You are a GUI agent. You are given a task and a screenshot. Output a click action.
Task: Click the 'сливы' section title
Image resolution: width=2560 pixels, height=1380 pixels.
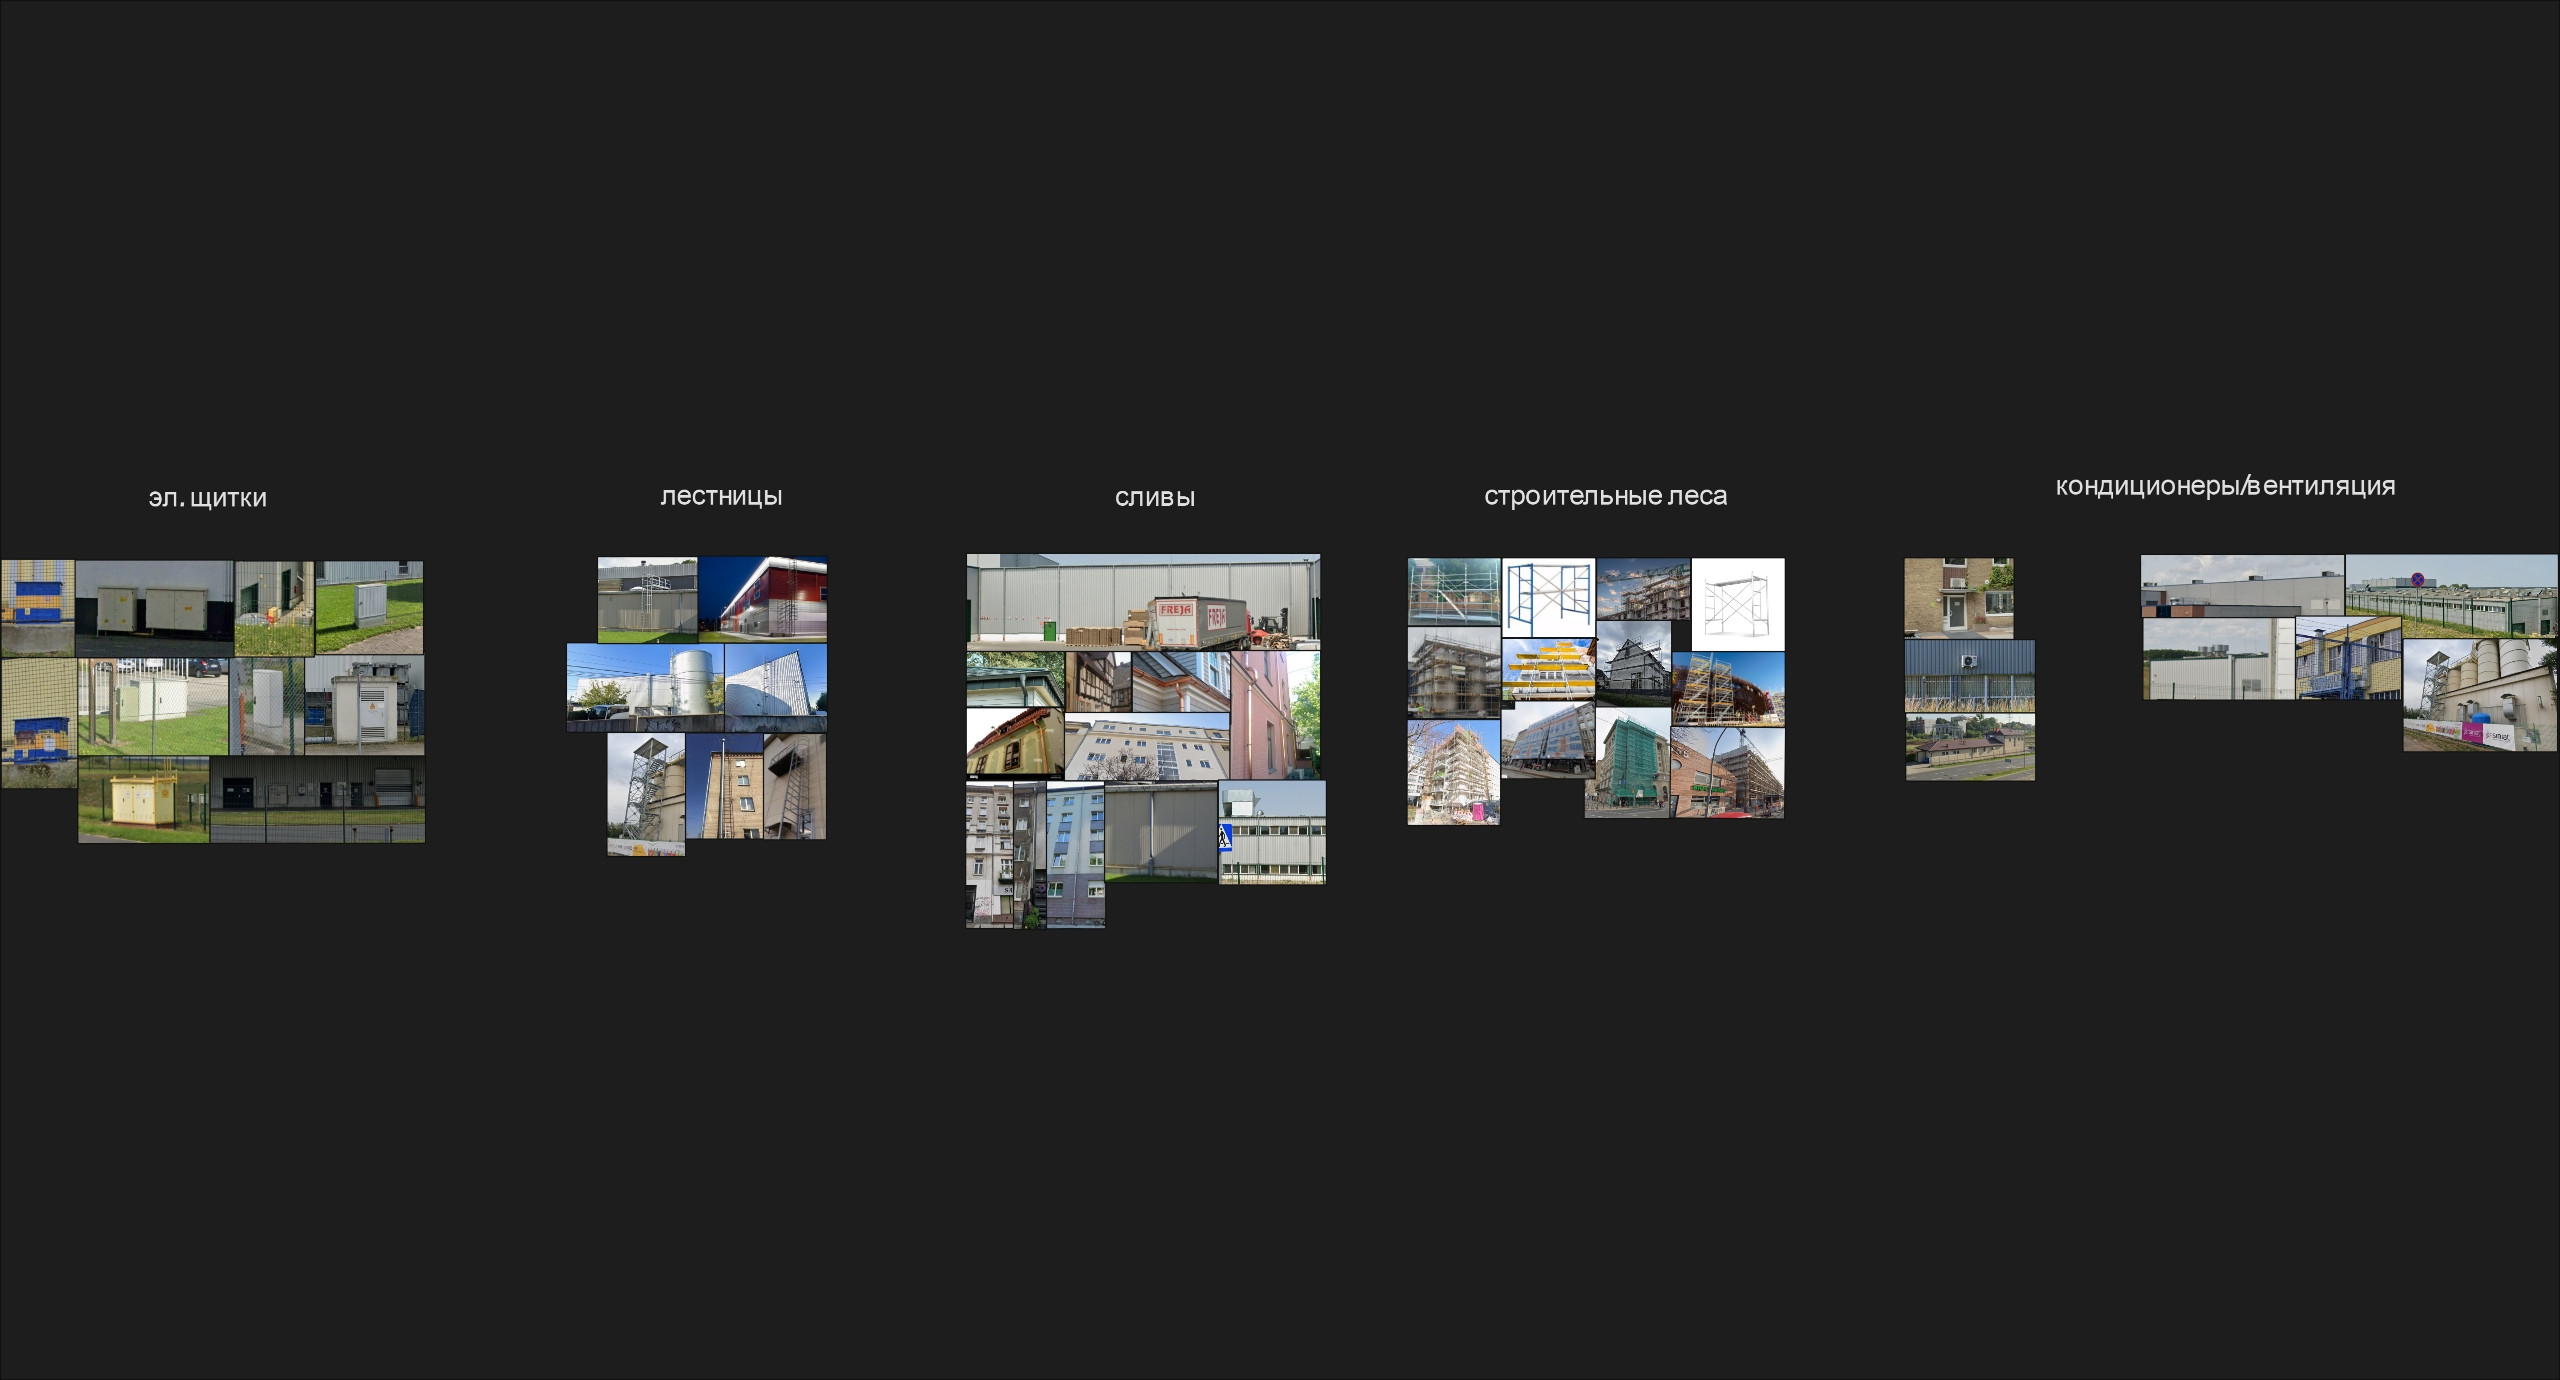coord(1155,498)
